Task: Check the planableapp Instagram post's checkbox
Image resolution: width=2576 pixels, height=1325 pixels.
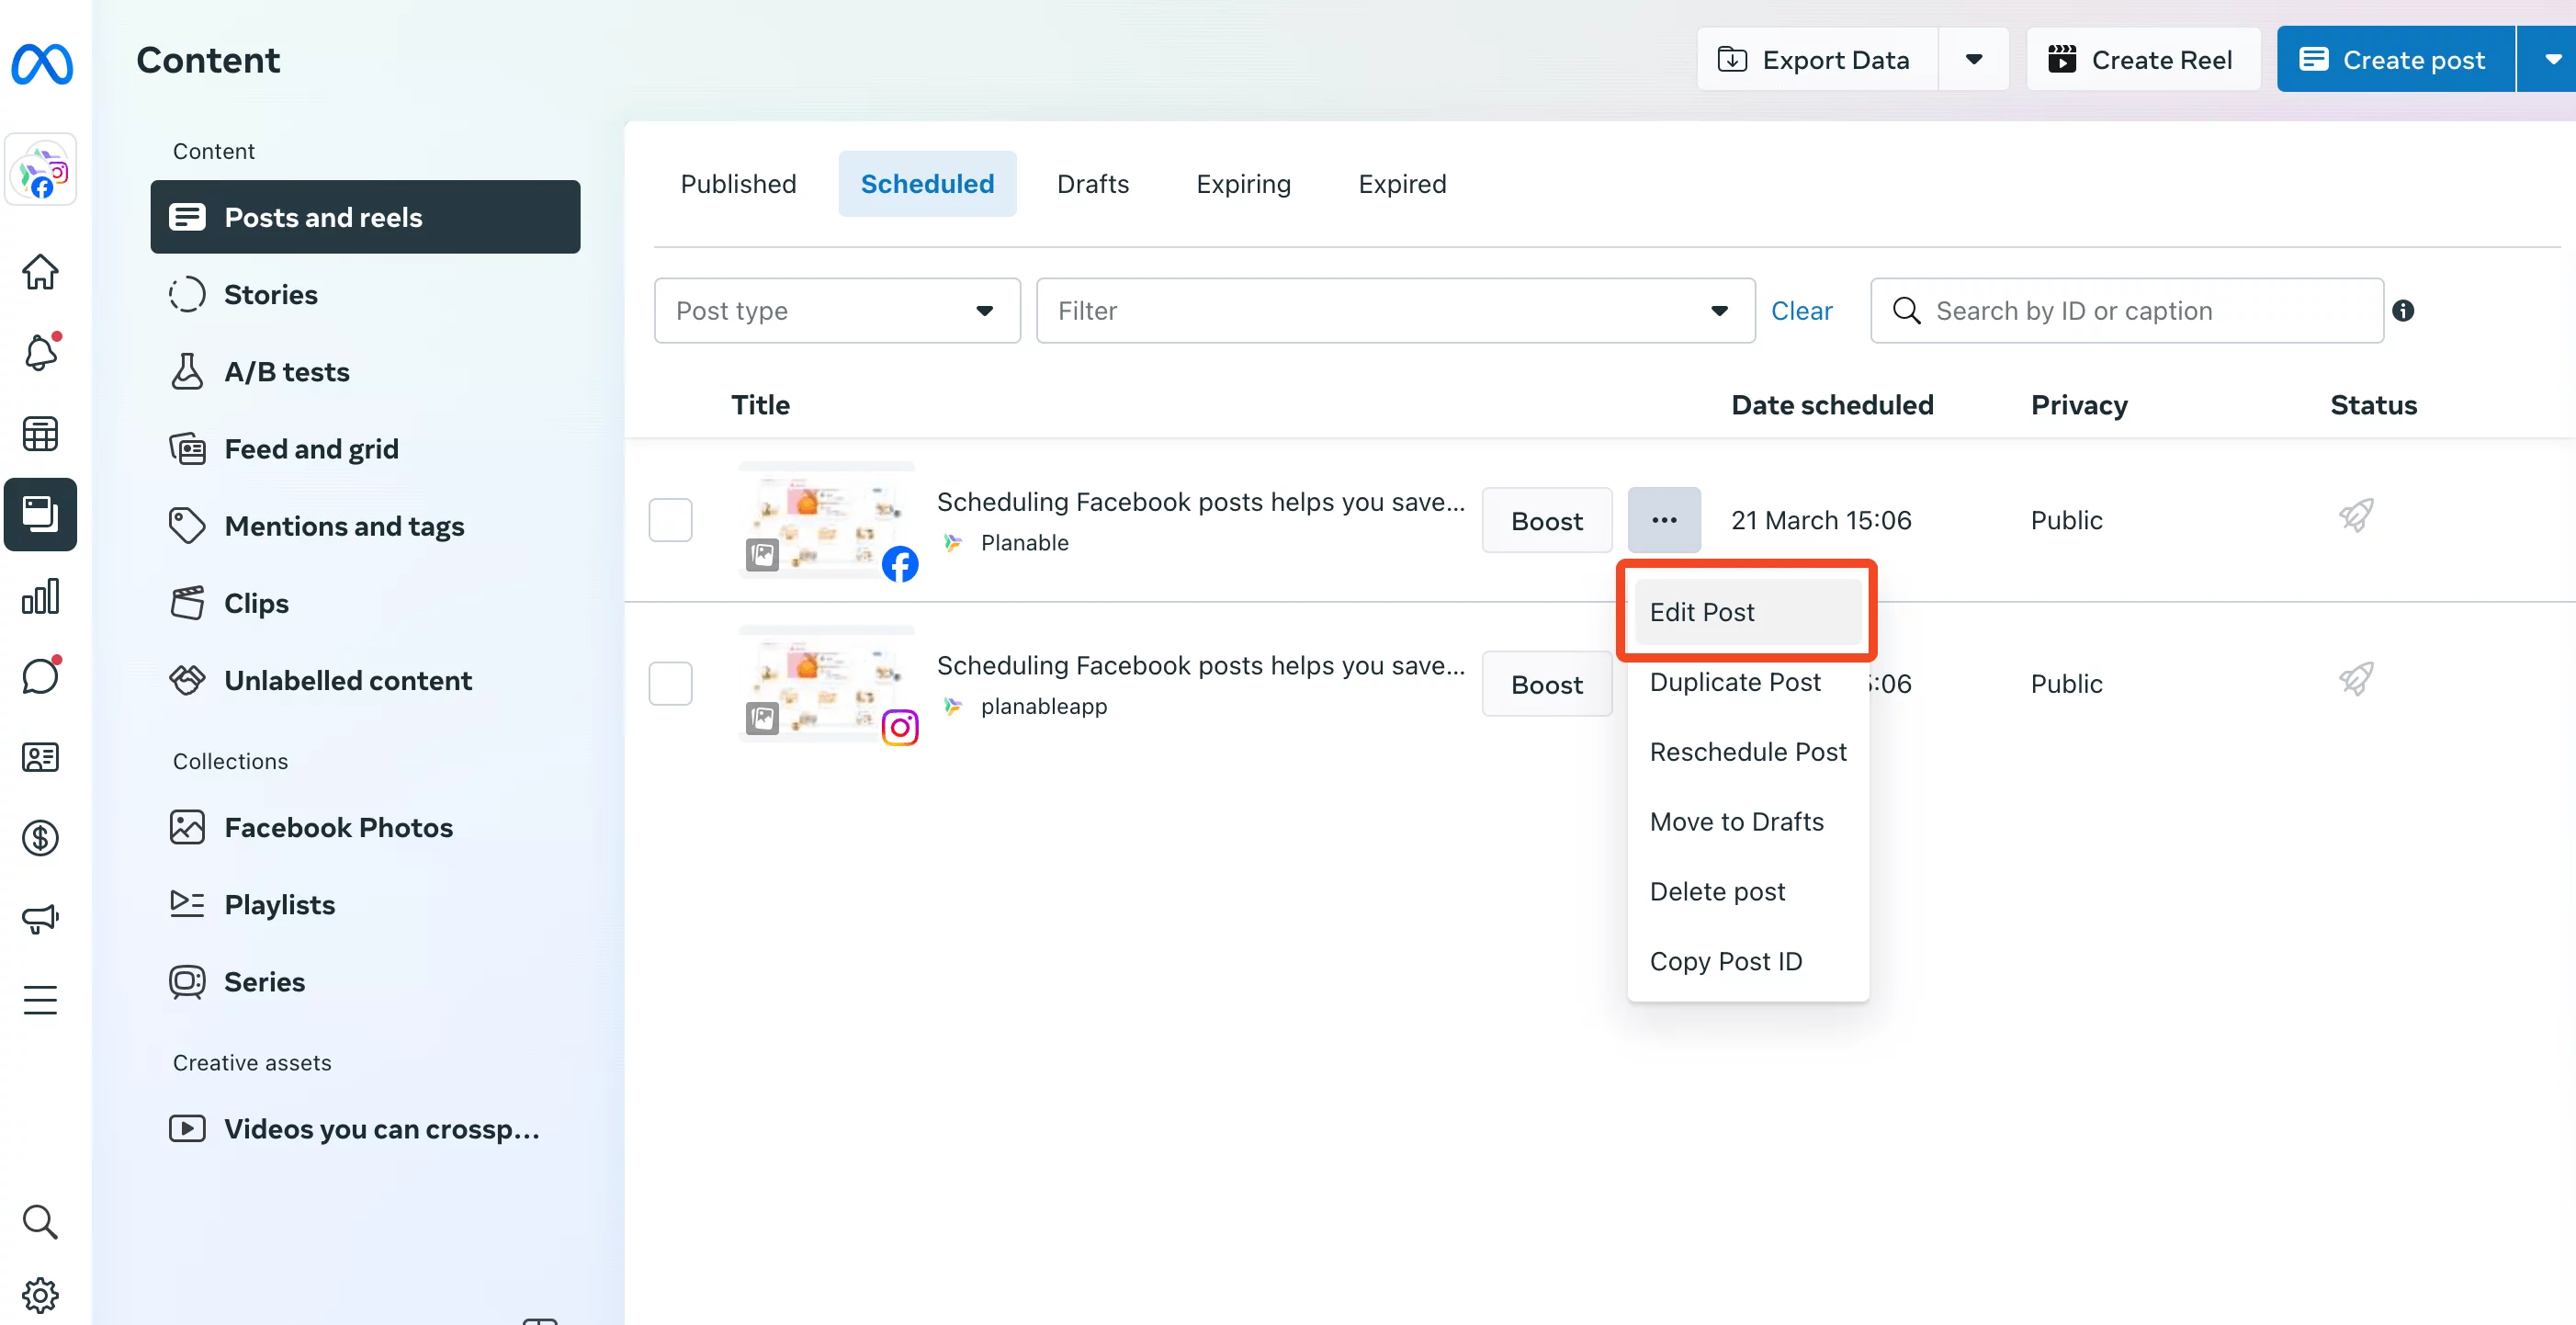Action: coord(670,683)
